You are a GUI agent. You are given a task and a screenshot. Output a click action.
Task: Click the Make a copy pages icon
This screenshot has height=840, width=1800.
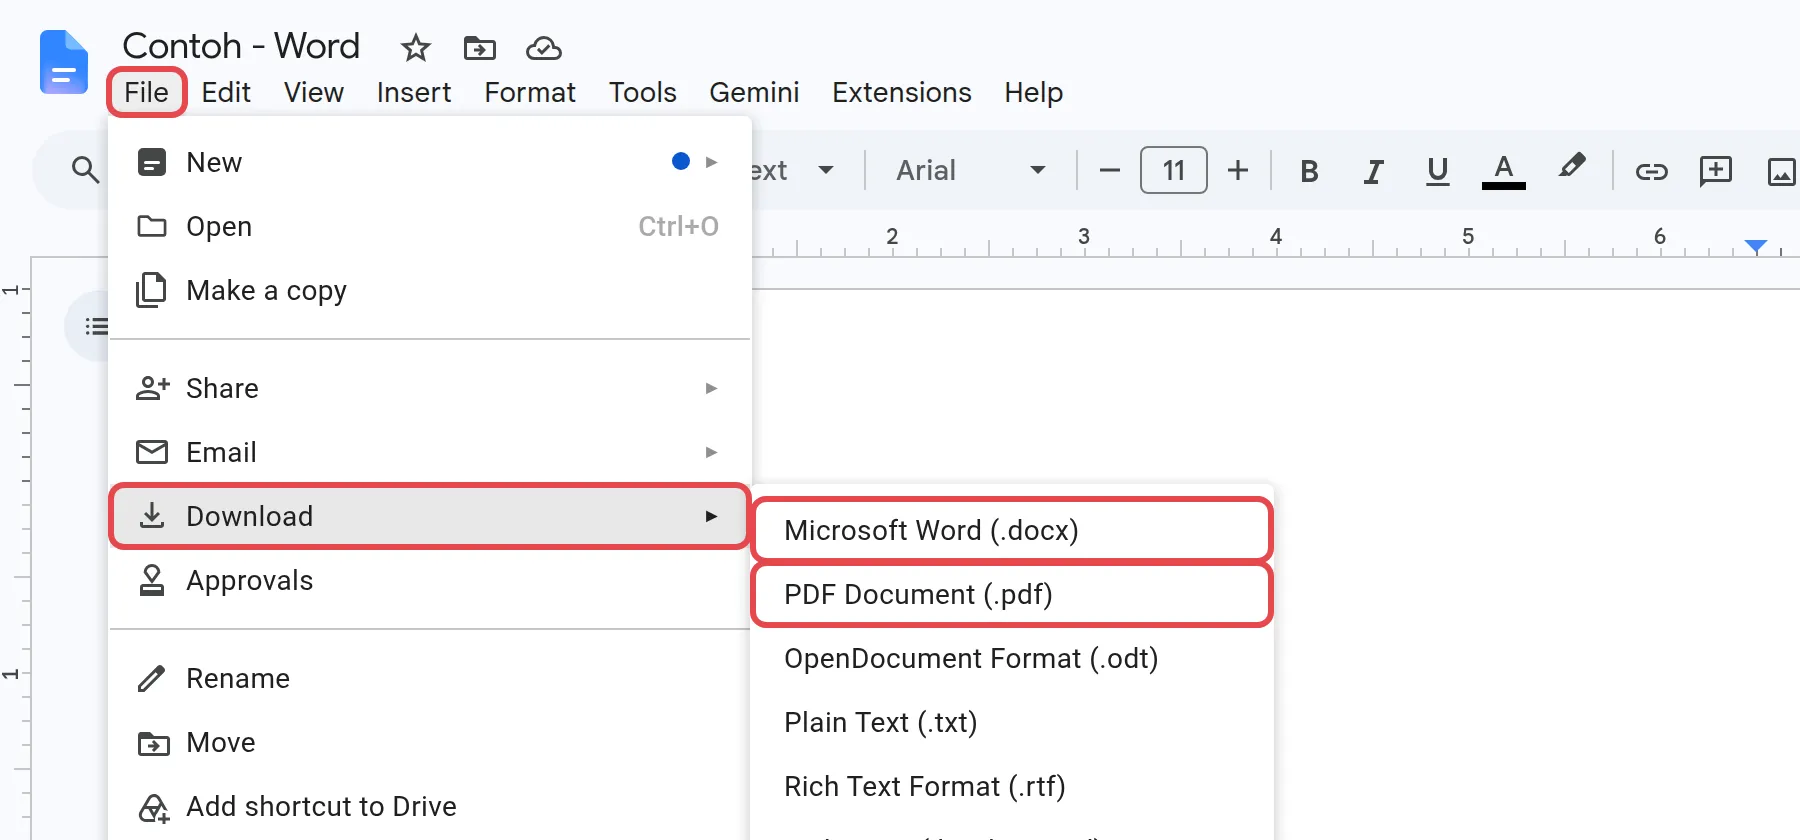pos(151,290)
